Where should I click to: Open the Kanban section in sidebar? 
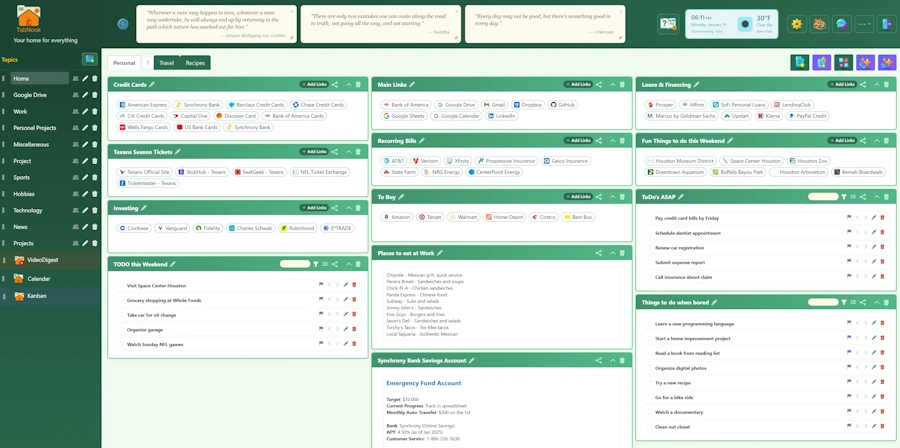click(37, 296)
